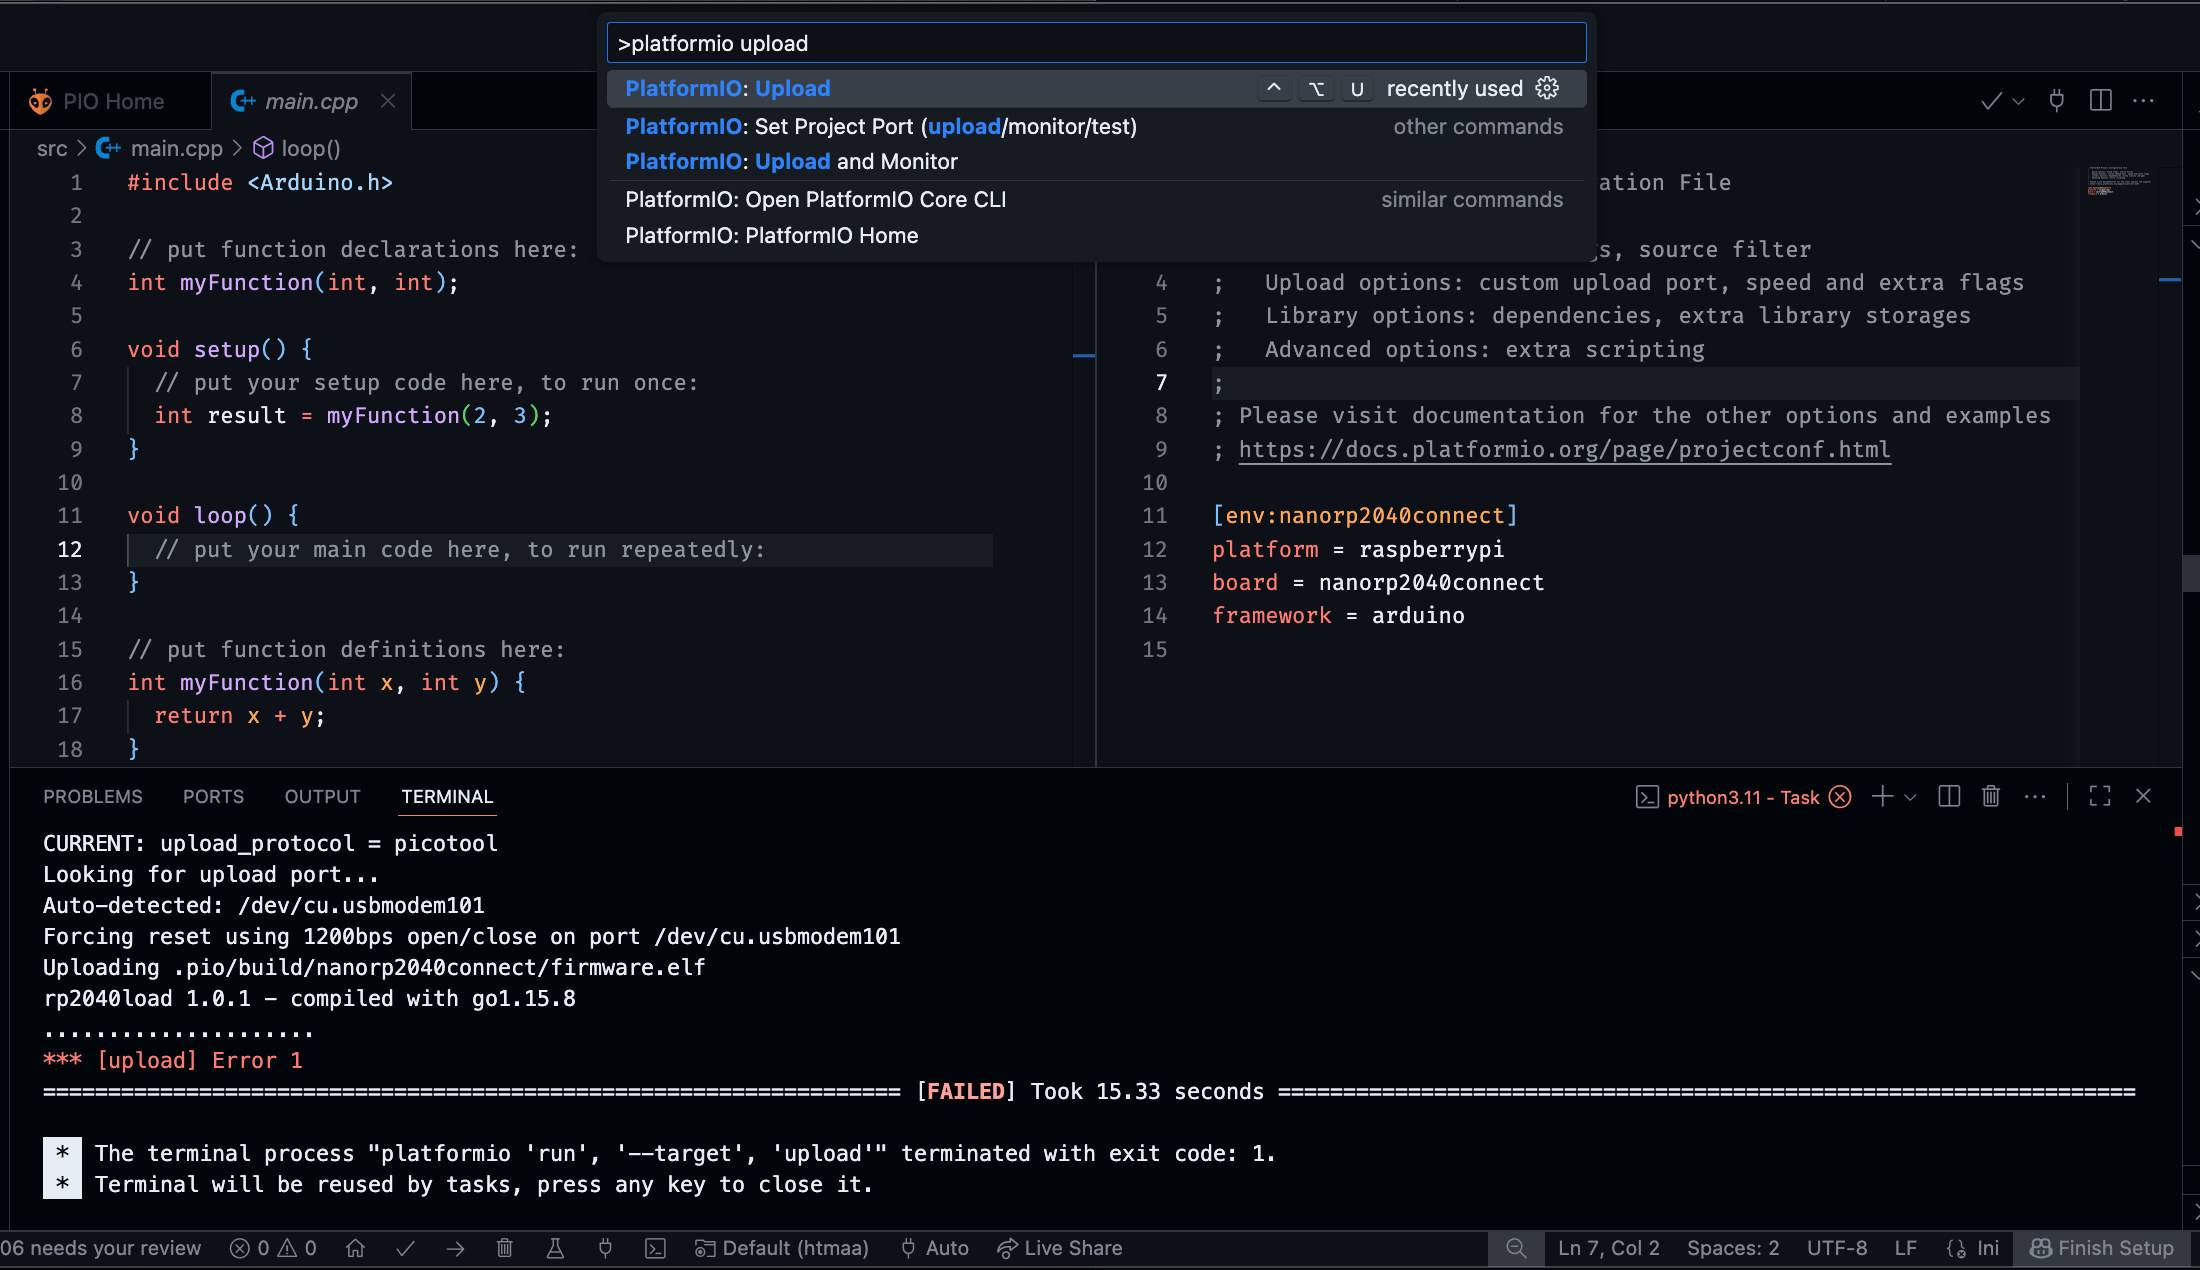This screenshot has width=2200, height=1270.
Task: Split the terminal pane
Action: [x=1949, y=796]
